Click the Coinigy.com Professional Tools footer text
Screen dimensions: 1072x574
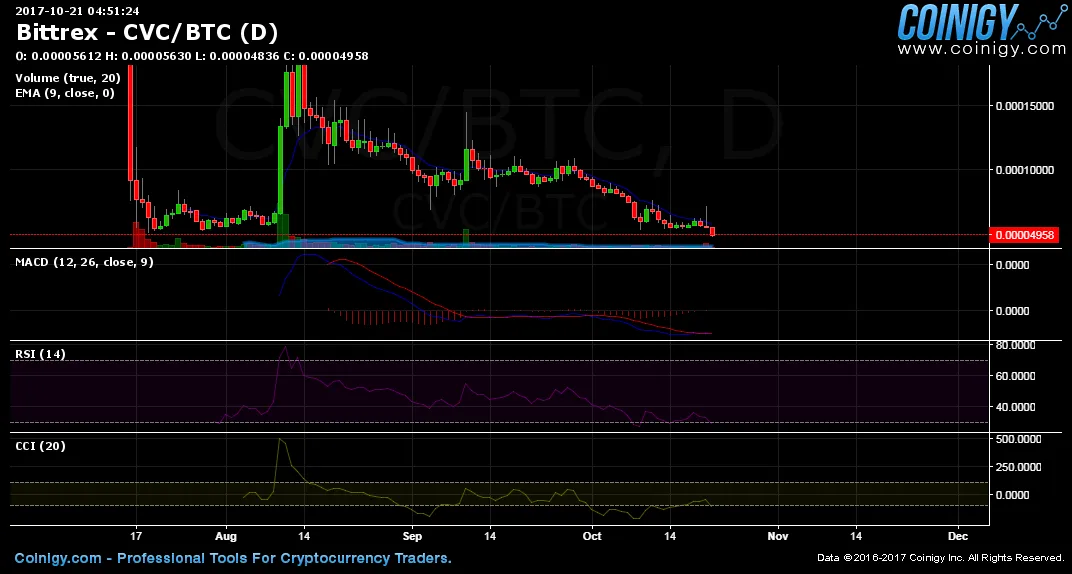(x=233, y=559)
